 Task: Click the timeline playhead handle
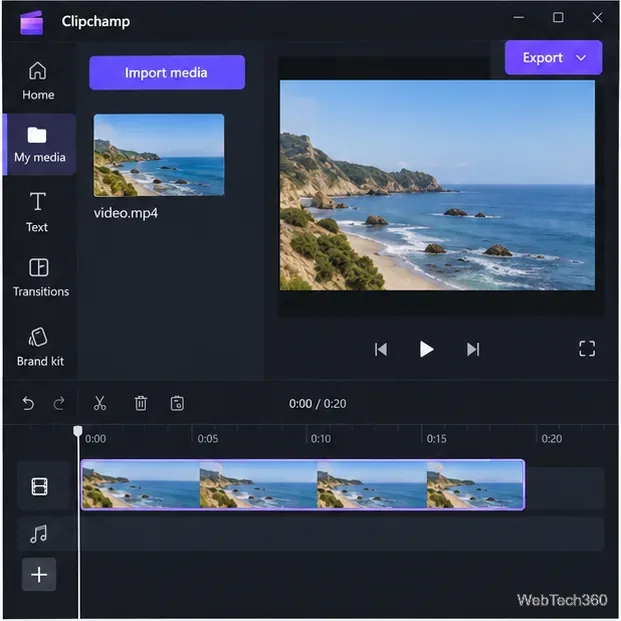coord(78,431)
